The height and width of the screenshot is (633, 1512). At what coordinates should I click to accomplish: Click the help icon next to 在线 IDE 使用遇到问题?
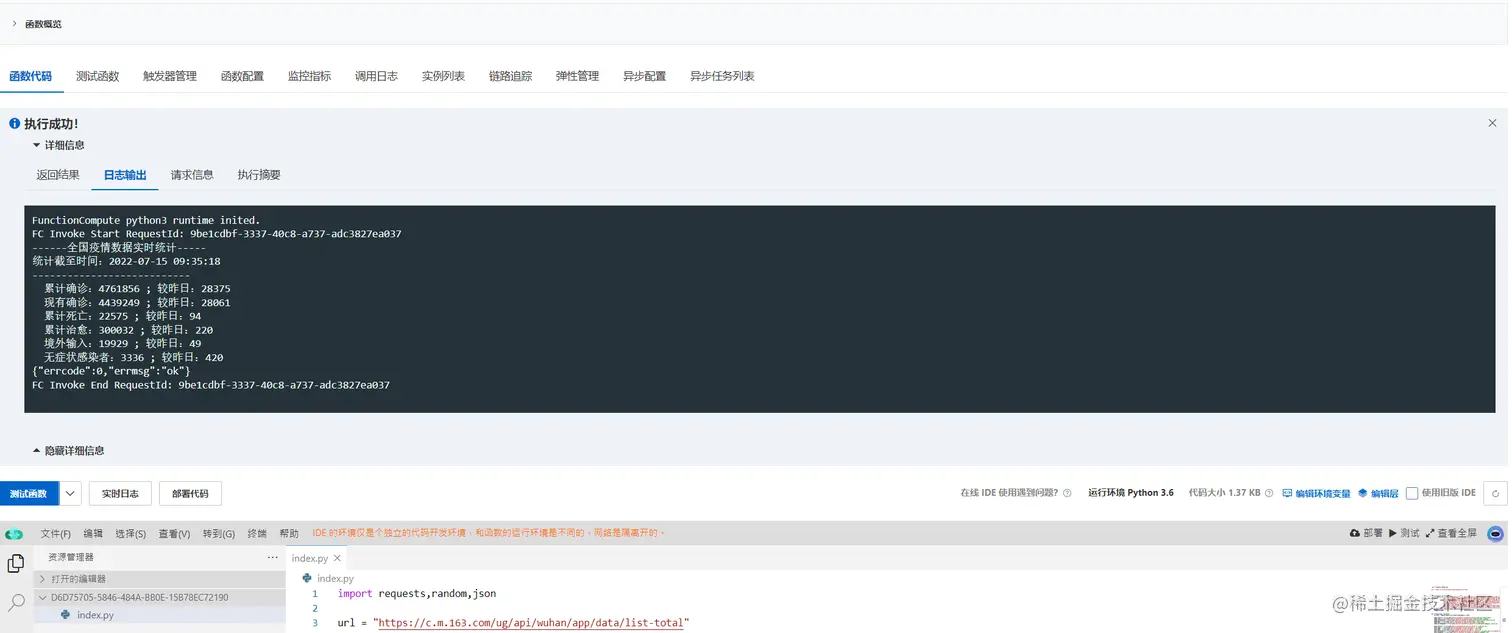pos(1067,493)
